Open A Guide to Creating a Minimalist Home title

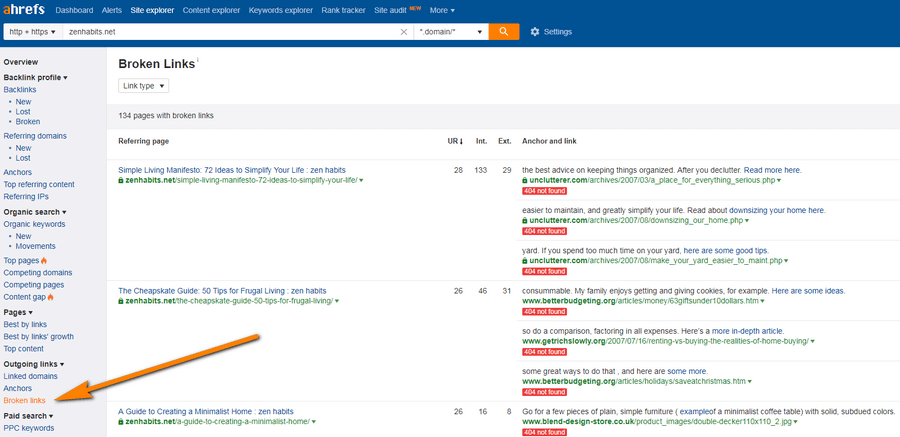click(x=205, y=411)
